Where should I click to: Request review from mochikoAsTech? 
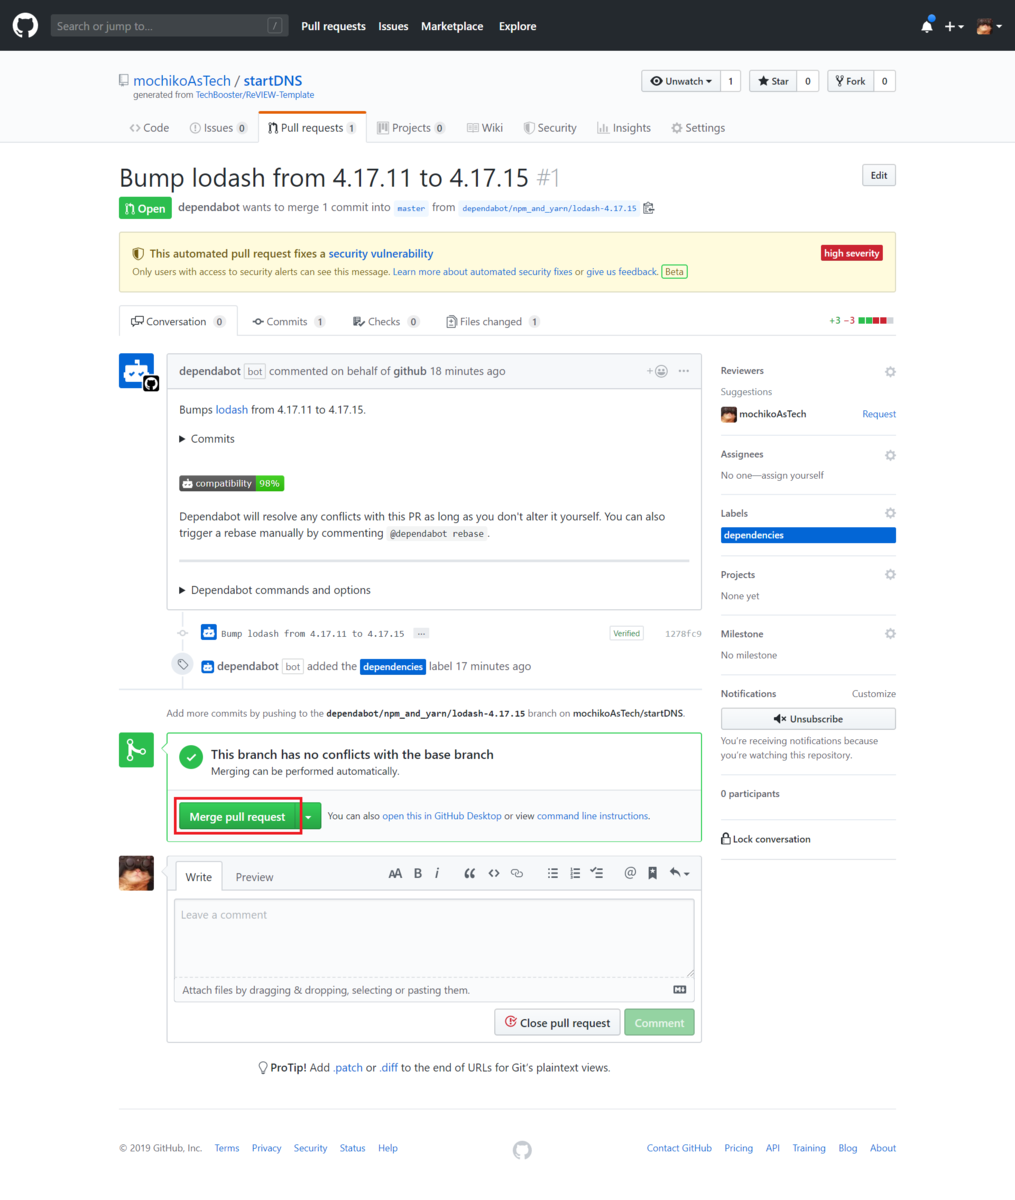[879, 414]
